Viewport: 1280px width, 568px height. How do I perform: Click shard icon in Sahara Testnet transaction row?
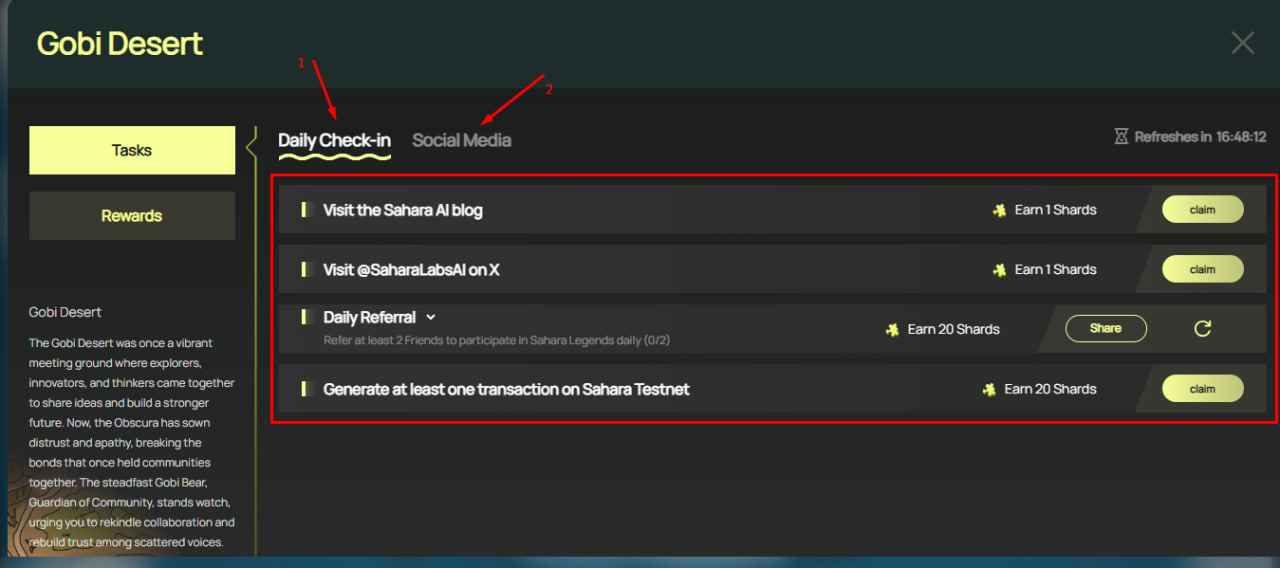(x=989, y=389)
